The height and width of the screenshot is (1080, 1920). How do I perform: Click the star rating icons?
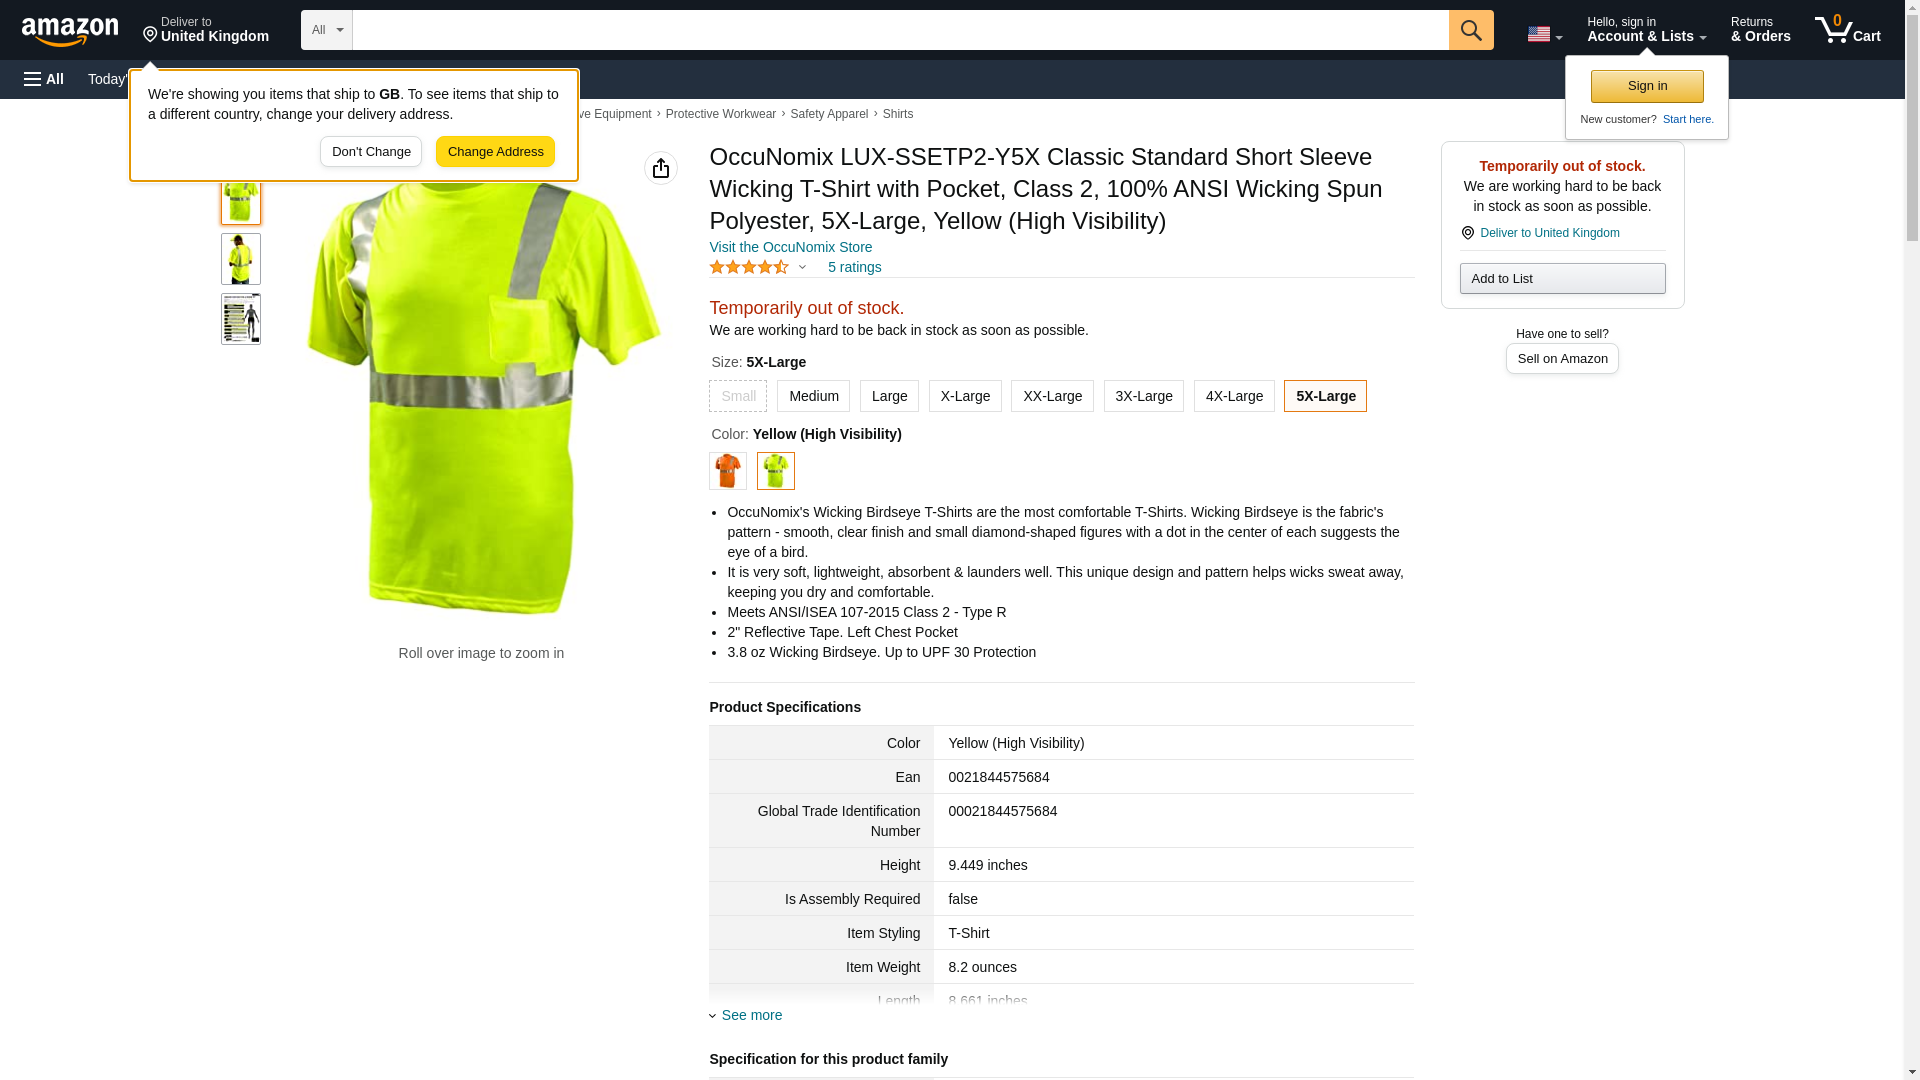(x=749, y=267)
